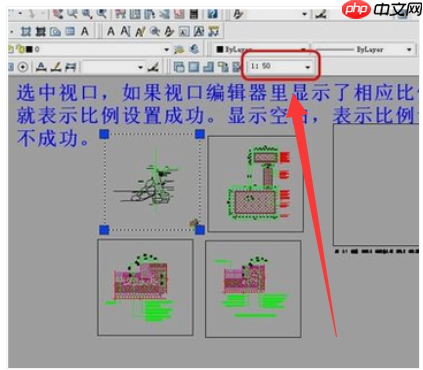This screenshot has width=423, height=370.
Task: Click the Center Mark dimension icon
Action: click(23, 67)
